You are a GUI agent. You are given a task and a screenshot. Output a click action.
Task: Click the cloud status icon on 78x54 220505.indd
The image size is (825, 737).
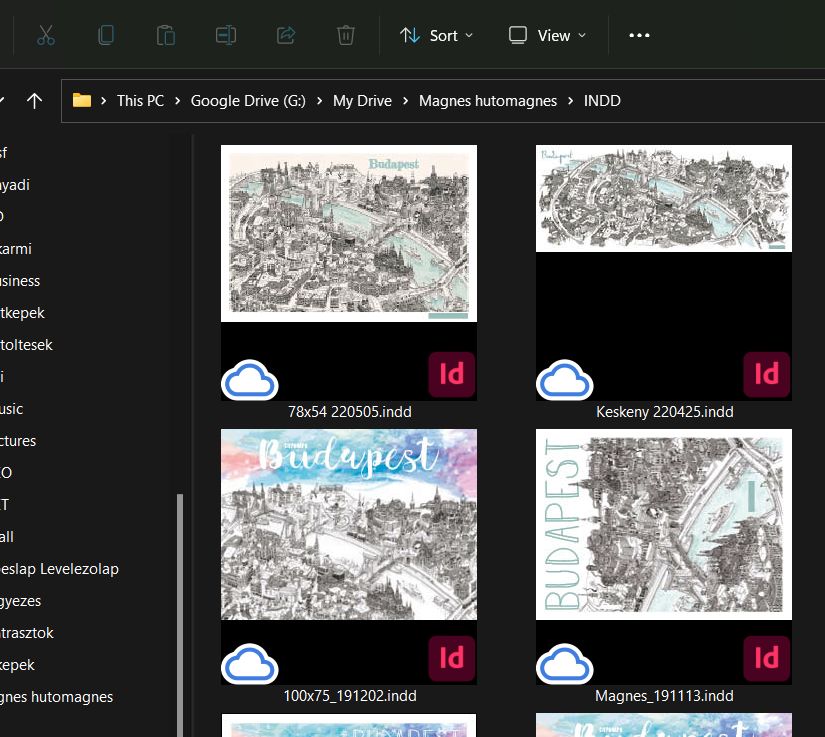point(249,380)
